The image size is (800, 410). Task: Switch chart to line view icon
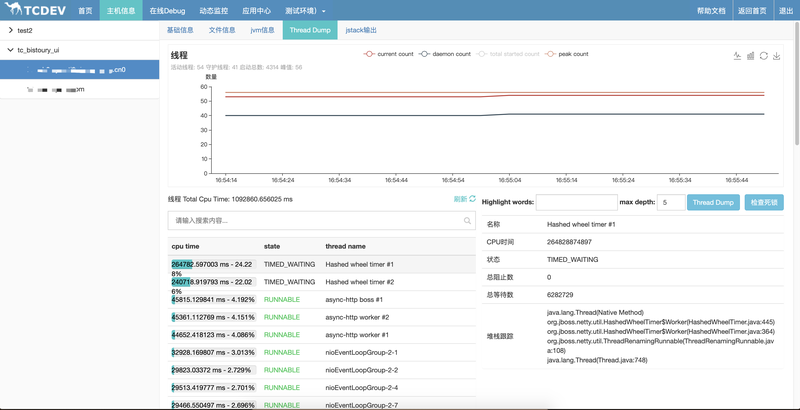tap(737, 56)
